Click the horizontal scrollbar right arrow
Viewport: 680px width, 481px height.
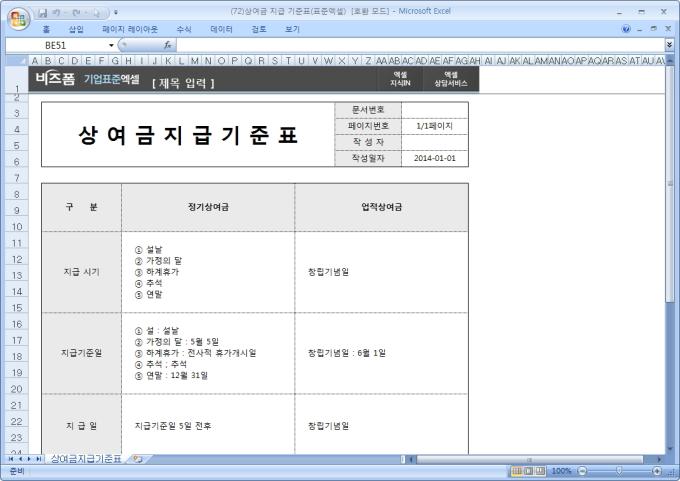pyautogui.click(x=659, y=459)
